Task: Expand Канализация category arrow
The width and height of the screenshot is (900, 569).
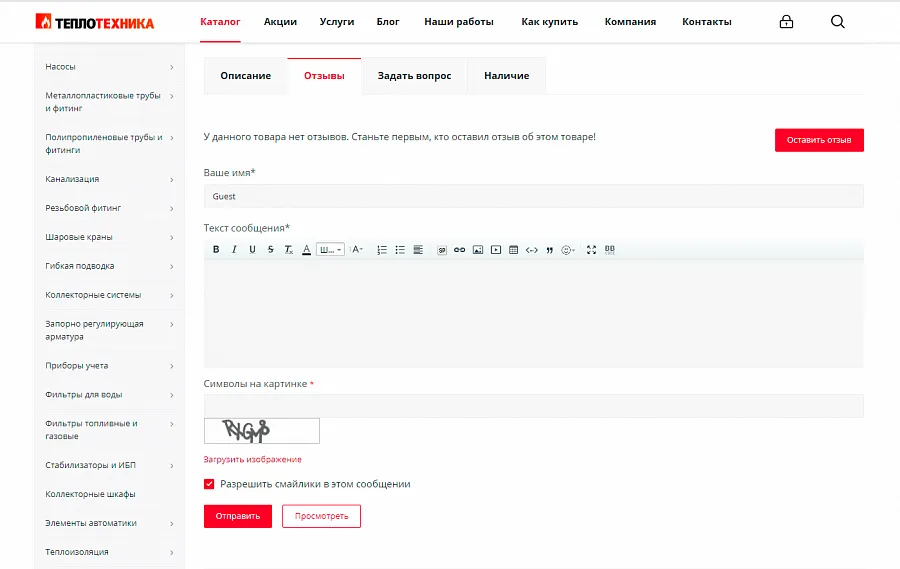Action: [x=172, y=180]
